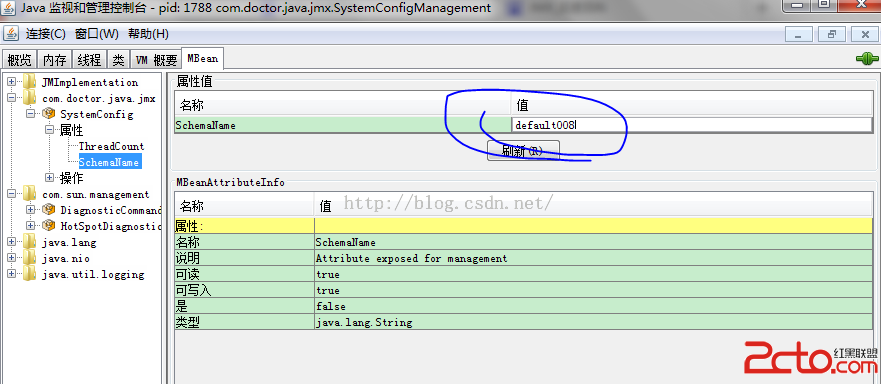
Task: Select SchemaName in the tree
Action: [109, 162]
